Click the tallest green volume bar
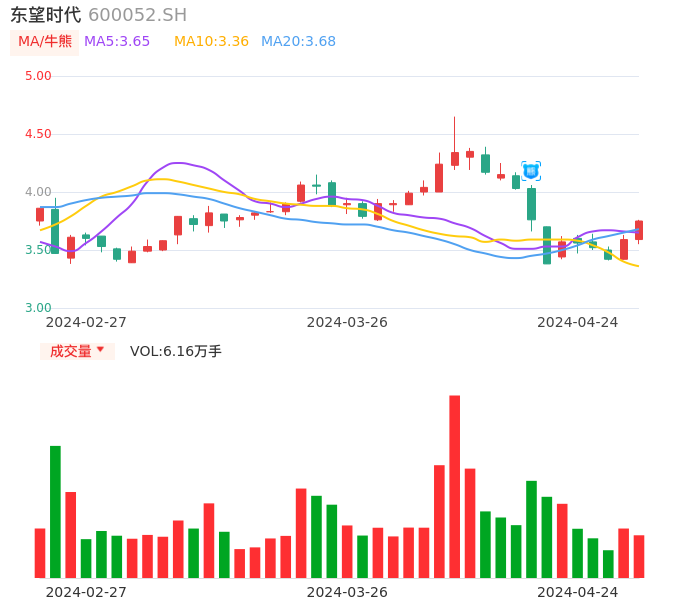686x606 pixels. point(56,511)
